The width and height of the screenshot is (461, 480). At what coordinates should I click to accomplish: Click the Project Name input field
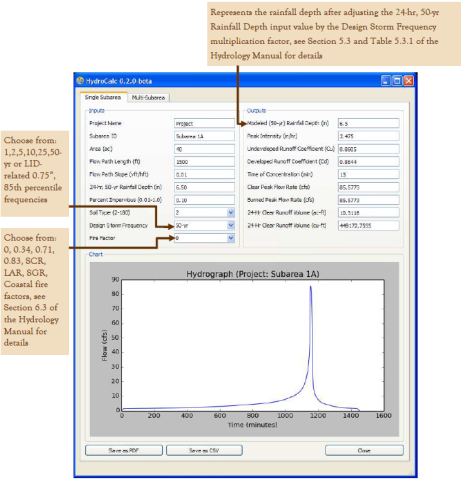(x=204, y=123)
